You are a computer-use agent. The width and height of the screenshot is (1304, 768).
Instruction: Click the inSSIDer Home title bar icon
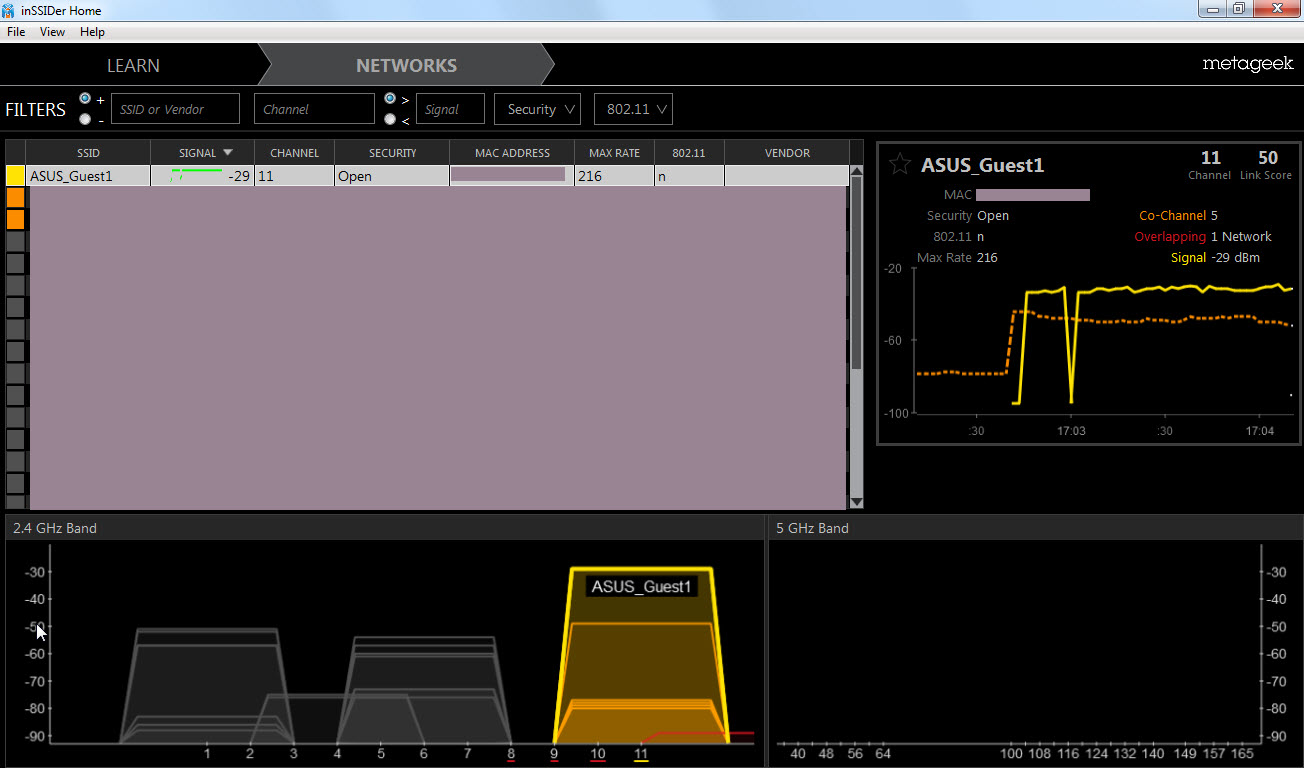pos(8,10)
